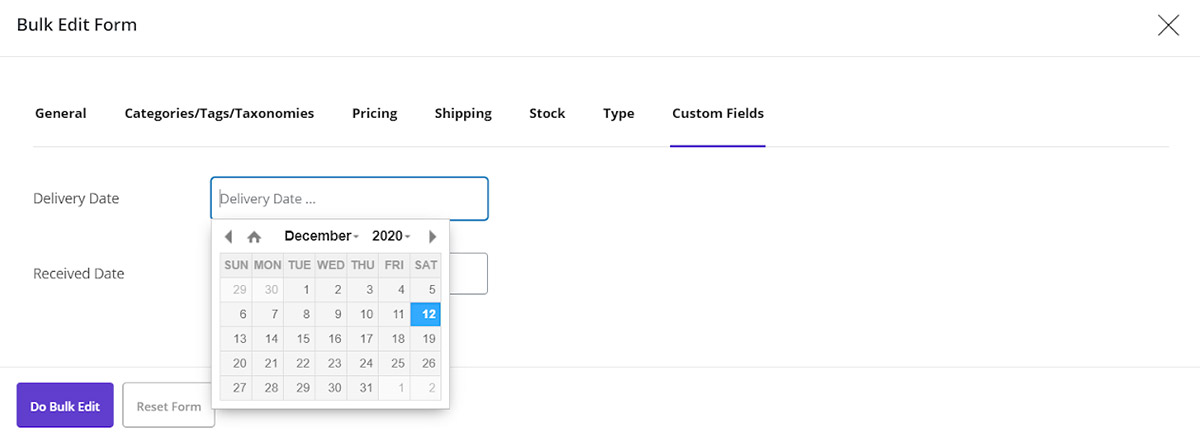1200x438 pixels.
Task: Click the Reset Form button
Action: tap(168, 406)
